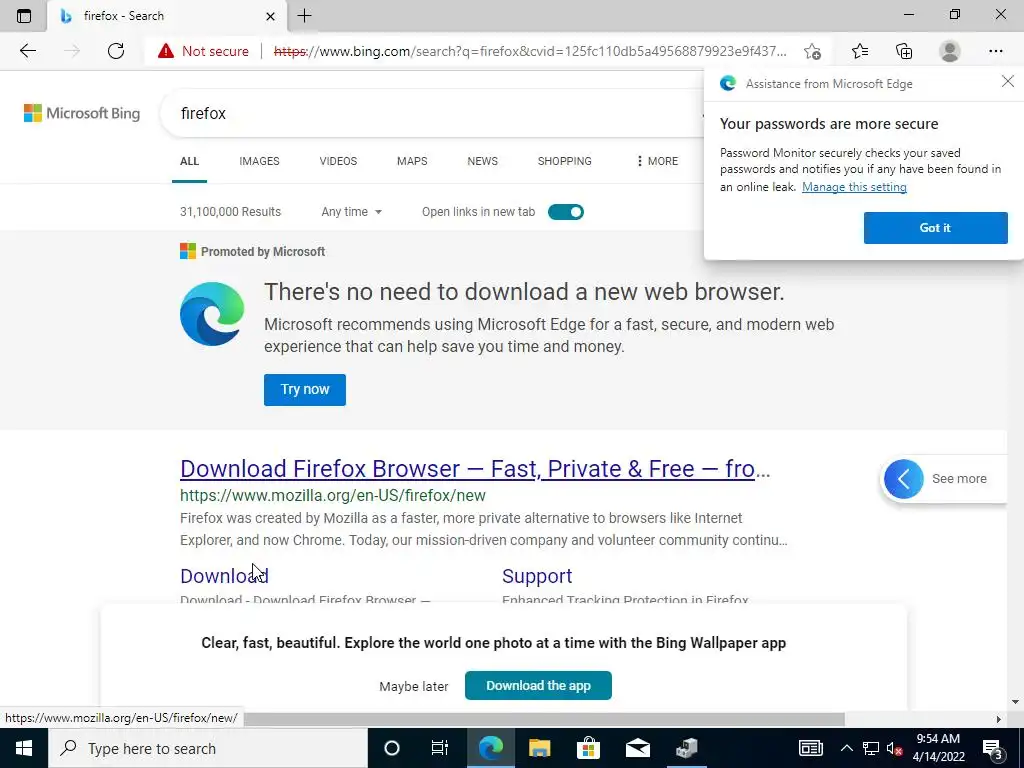Click the Download the app button
This screenshot has height=768, width=1024.
pos(538,686)
